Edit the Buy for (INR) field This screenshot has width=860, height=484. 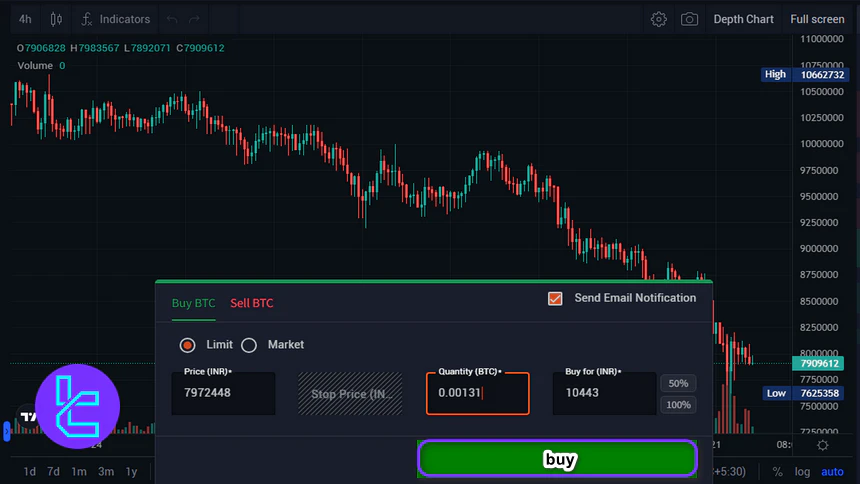coord(604,393)
